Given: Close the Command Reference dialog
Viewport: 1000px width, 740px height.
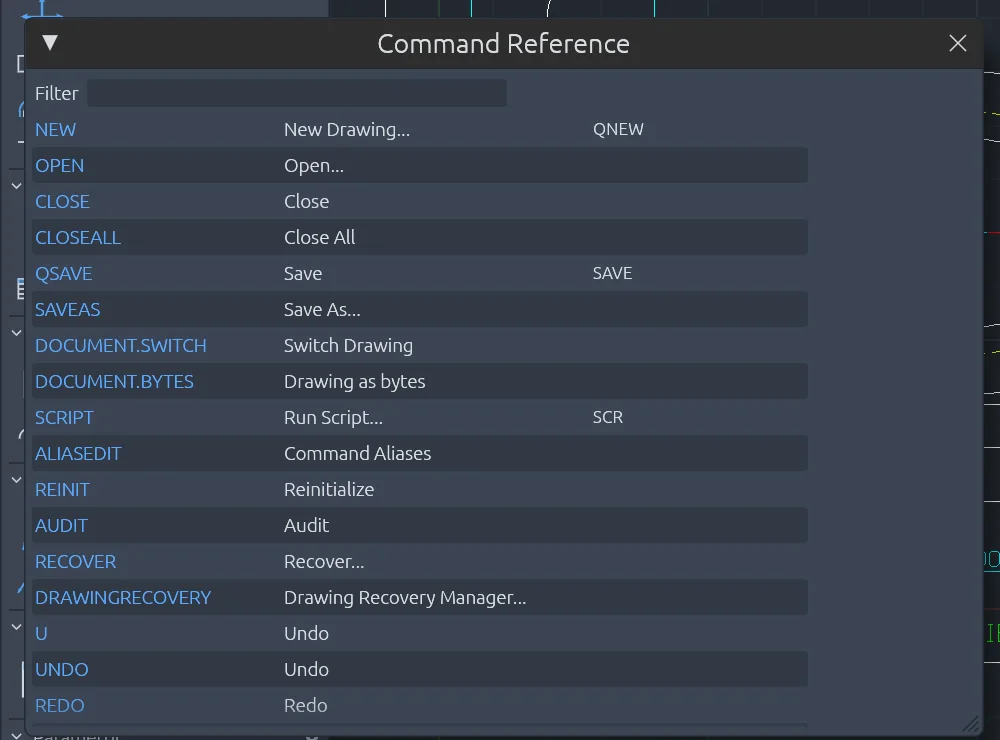Looking at the screenshot, I should pos(957,43).
